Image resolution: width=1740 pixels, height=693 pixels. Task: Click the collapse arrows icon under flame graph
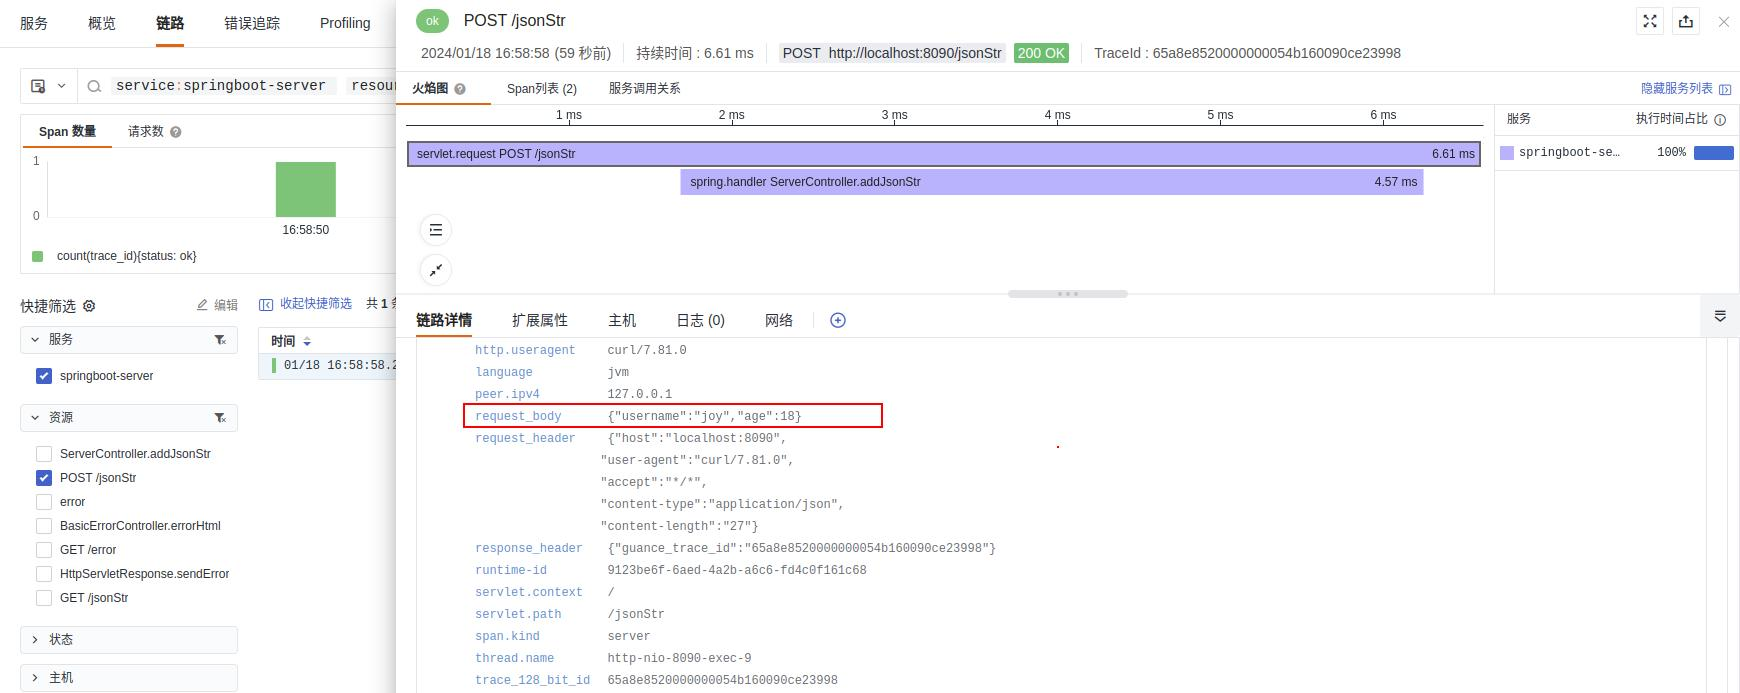pos(436,270)
